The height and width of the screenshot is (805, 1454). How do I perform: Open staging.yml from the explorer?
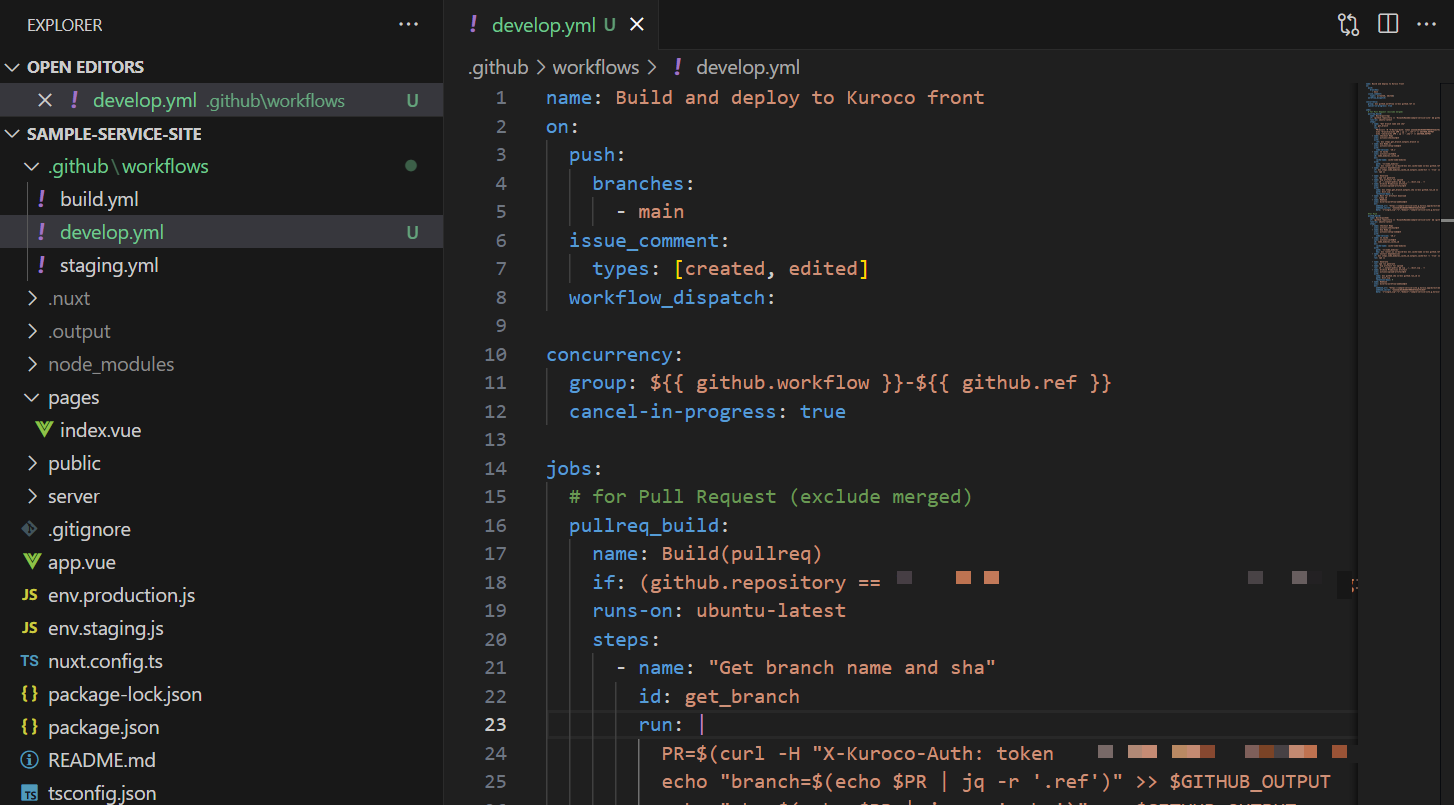pos(109,265)
